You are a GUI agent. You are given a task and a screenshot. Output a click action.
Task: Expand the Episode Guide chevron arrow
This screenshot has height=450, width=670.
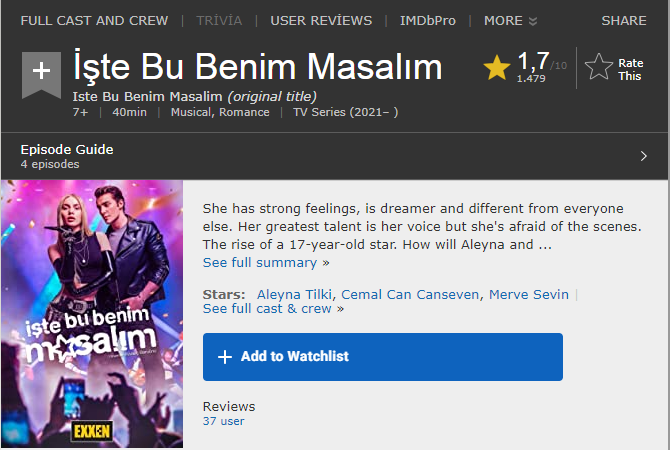643,156
